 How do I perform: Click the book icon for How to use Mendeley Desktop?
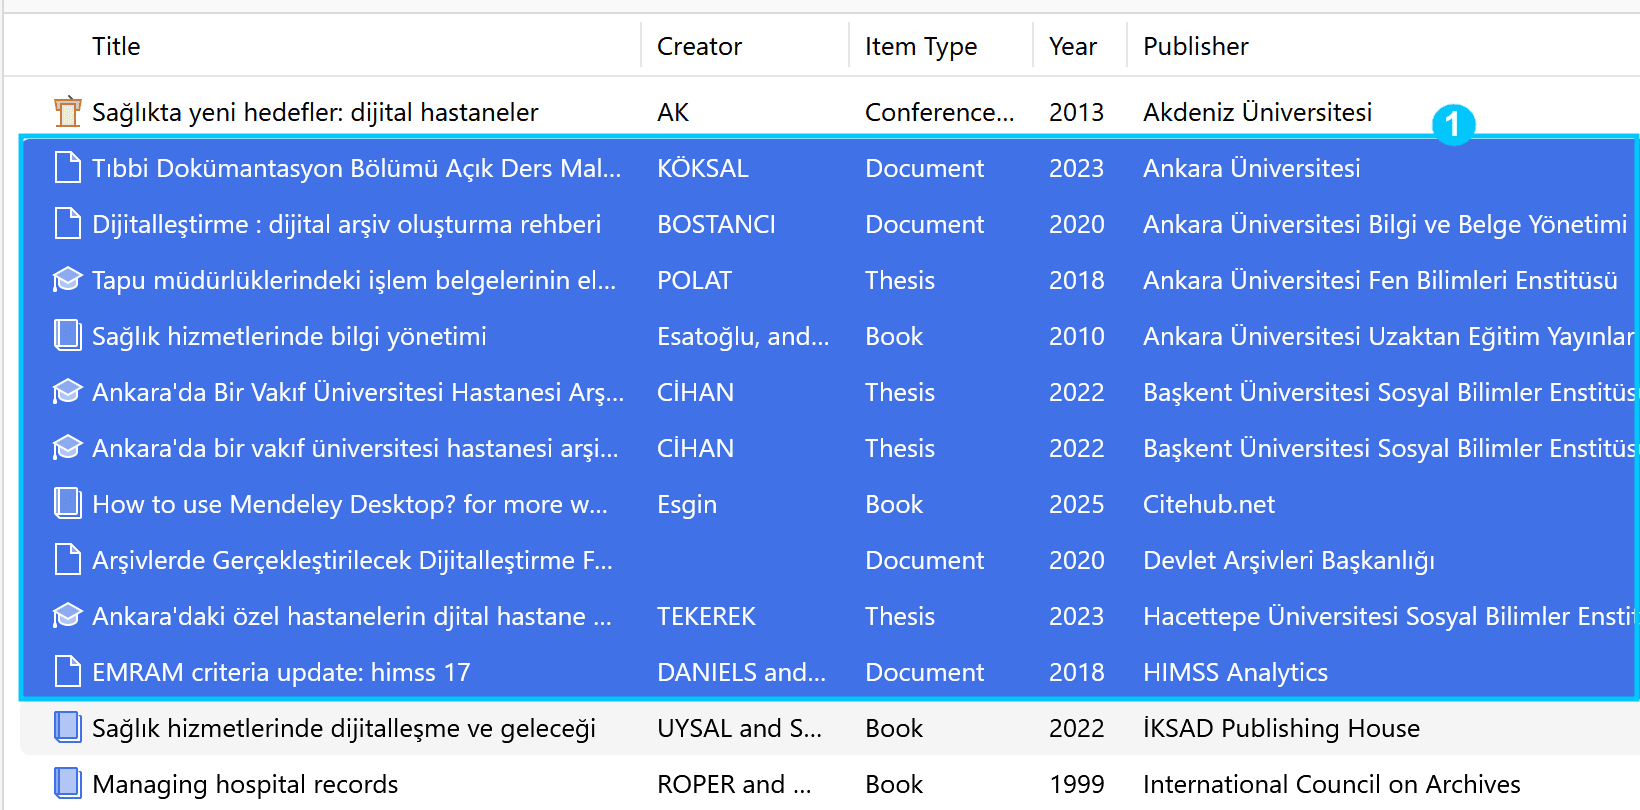point(67,503)
